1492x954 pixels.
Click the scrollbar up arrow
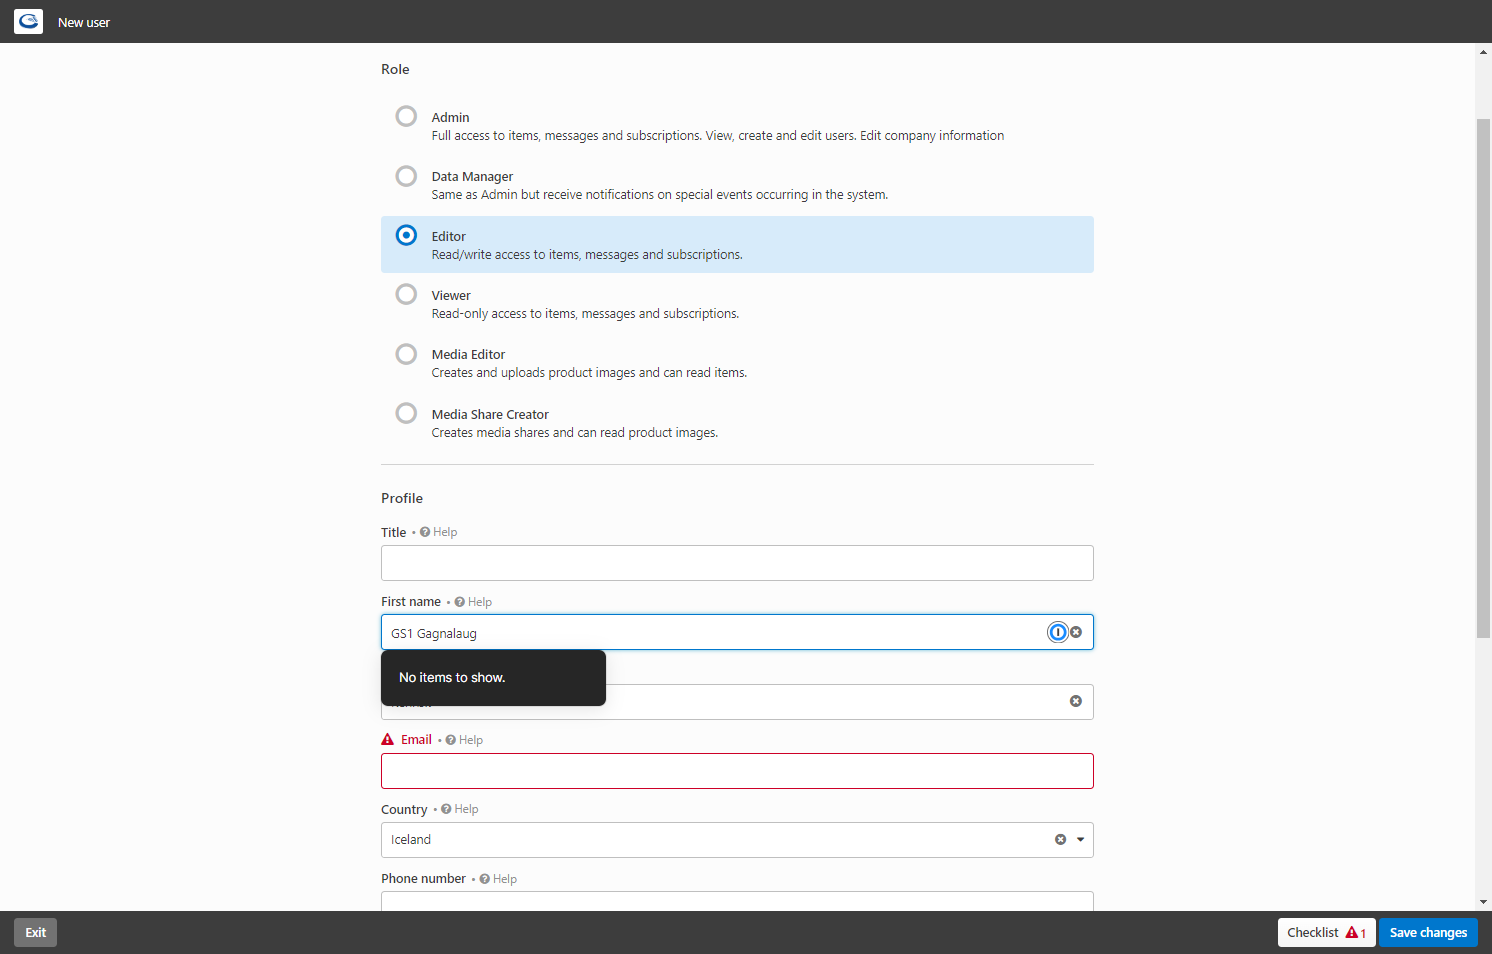coord(1484,51)
